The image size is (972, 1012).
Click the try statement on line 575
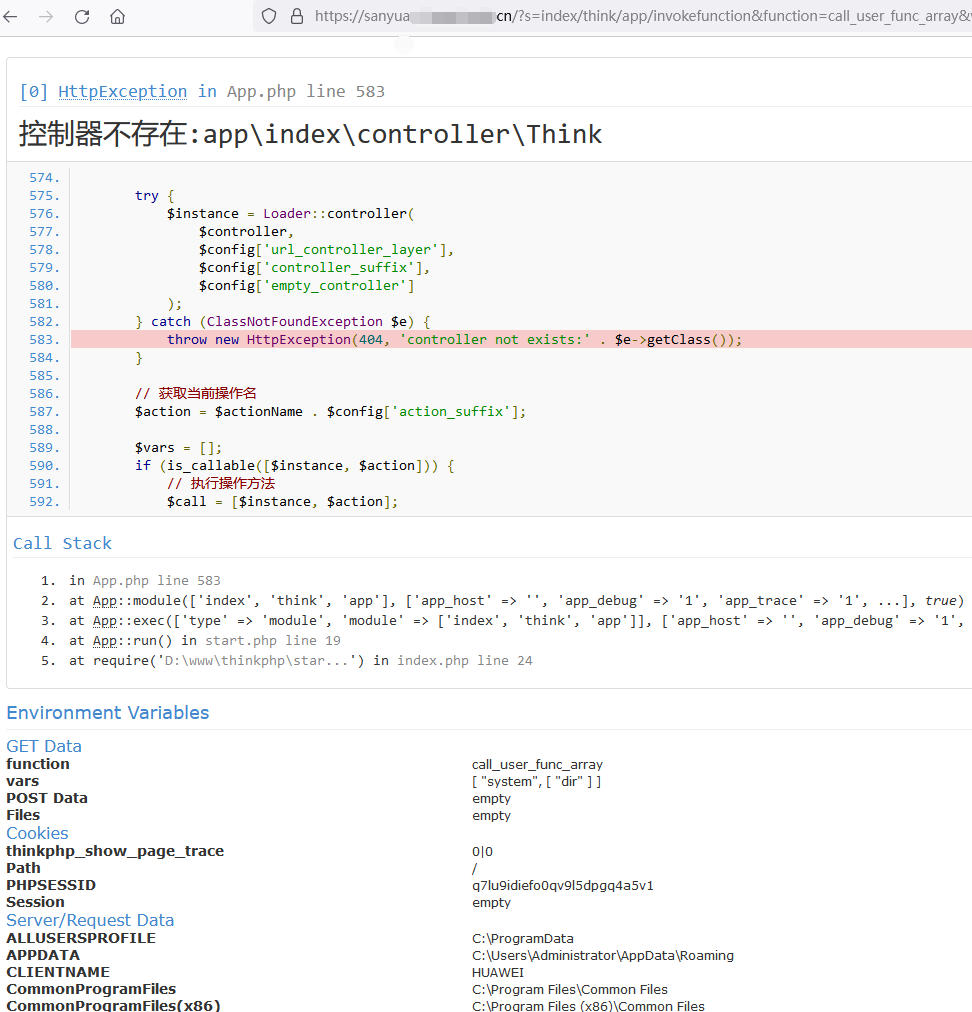click(x=155, y=196)
